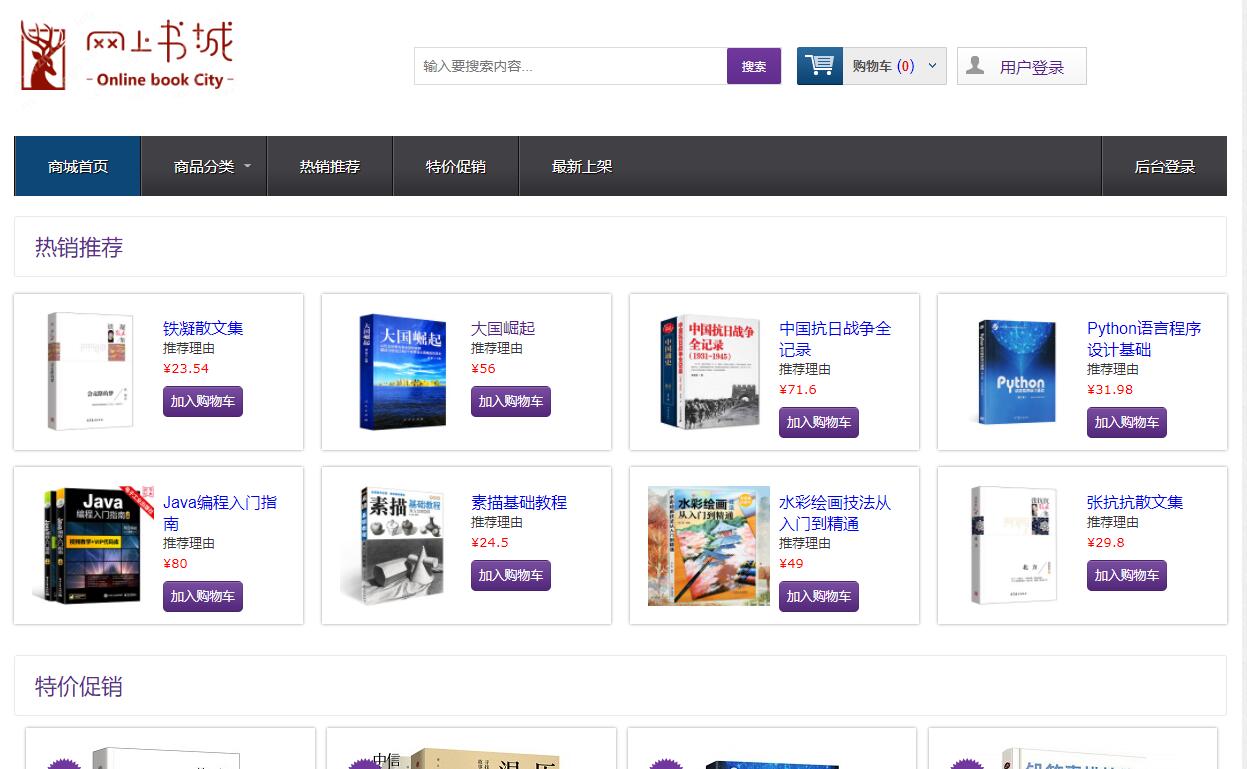This screenshot has width=1247, height=769.
Task: Click the shopping cart icon
Action: pyautogui.click(x=818, y=65)
